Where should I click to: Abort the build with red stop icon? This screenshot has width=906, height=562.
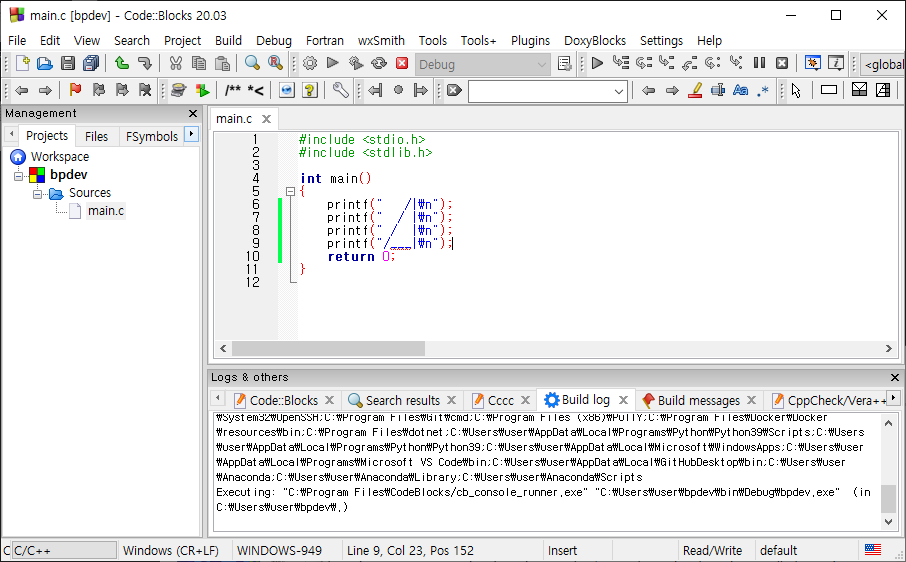pos(402,63)
